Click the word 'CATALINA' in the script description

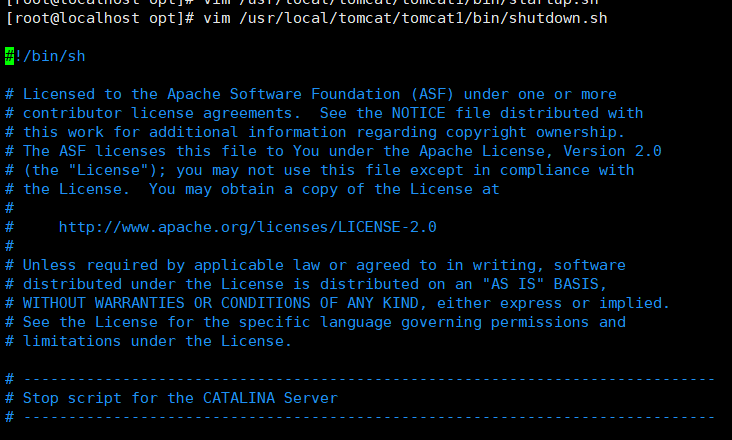(x=239, y=398)
